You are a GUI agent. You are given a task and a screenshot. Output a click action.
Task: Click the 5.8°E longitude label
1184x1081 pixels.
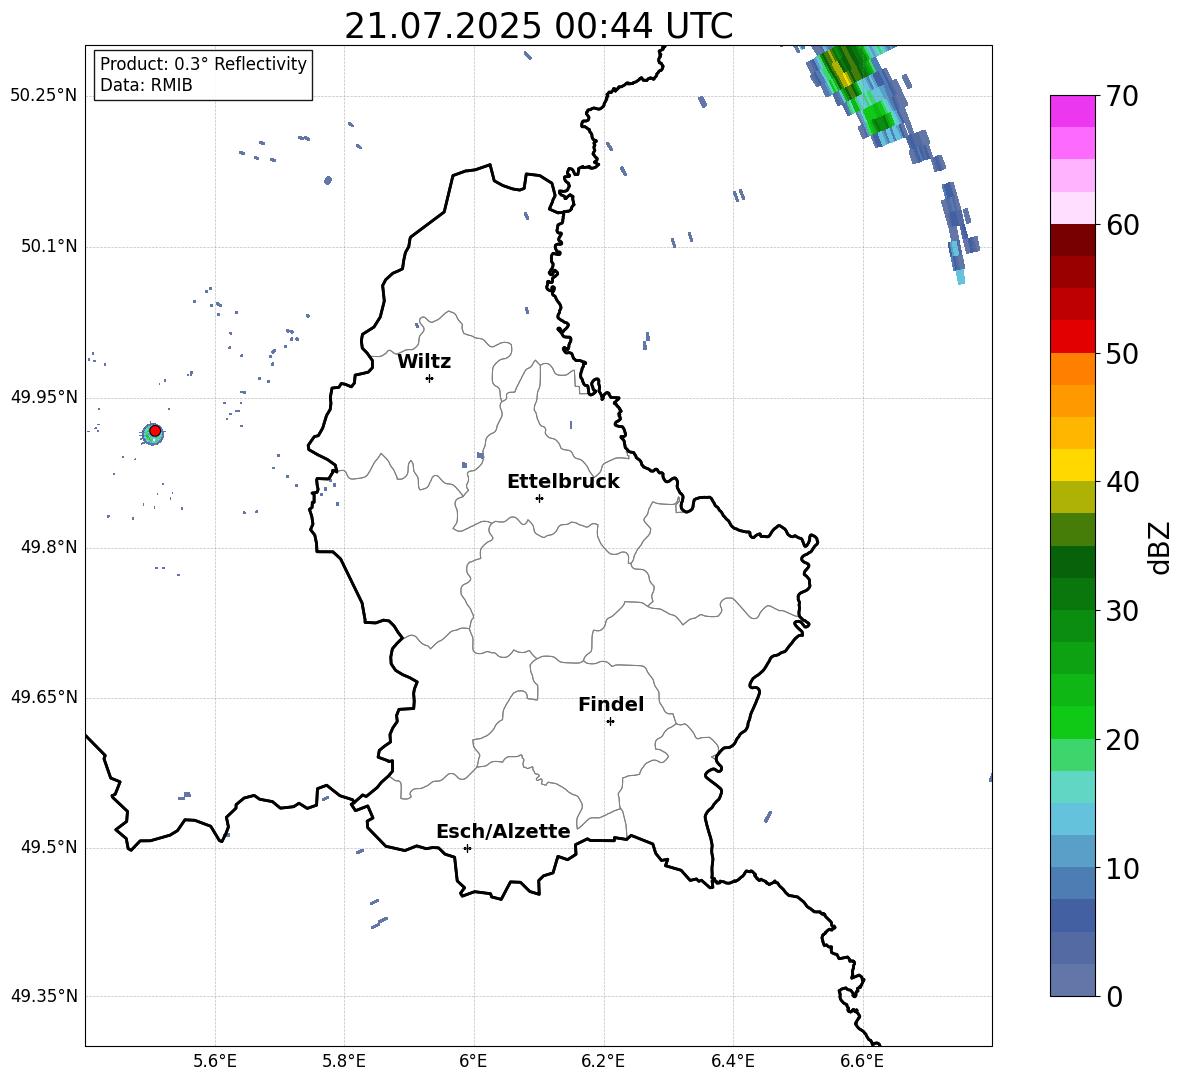pyautogui.click(x=344, y=1061)
